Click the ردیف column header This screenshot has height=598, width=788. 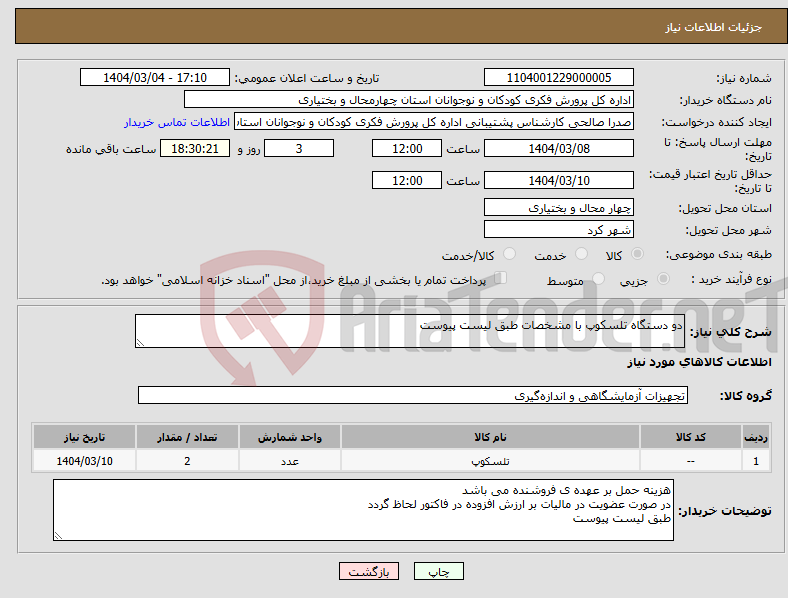pos(756,437)
